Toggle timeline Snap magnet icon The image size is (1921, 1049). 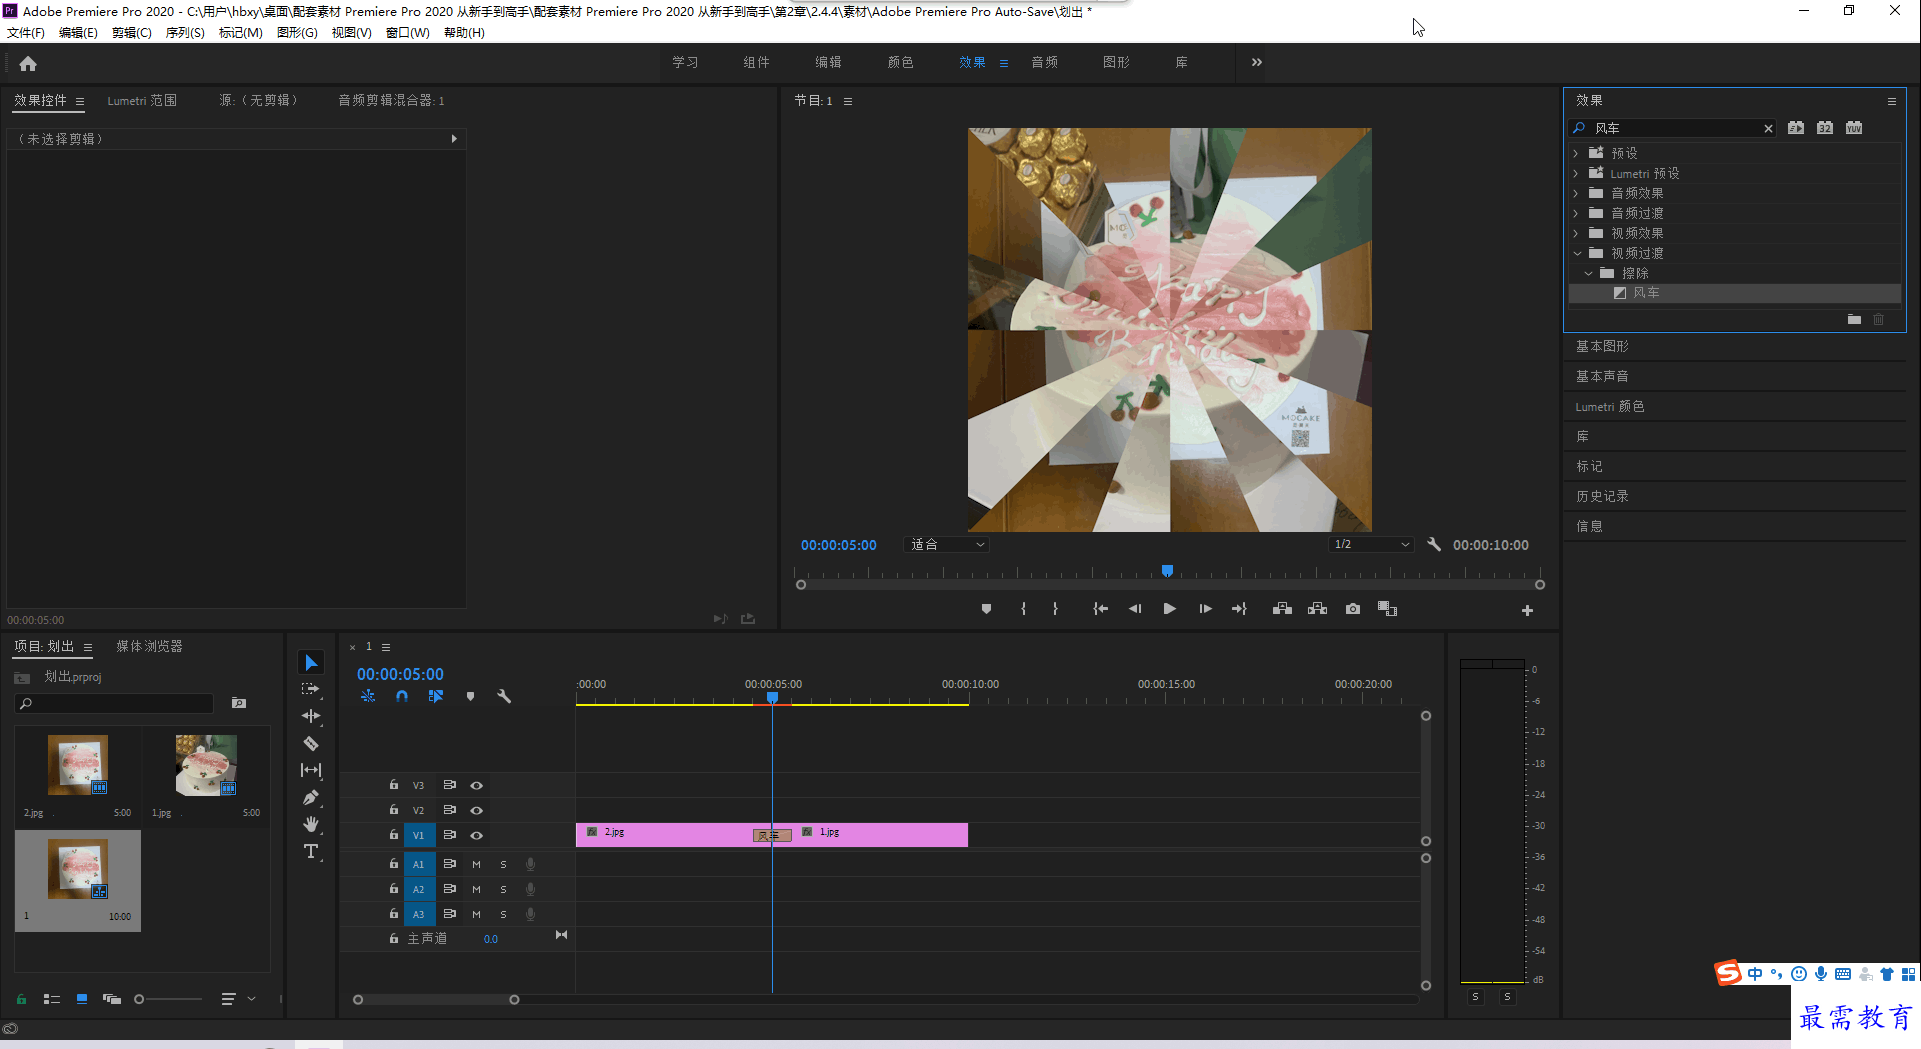tap(402, 696)
